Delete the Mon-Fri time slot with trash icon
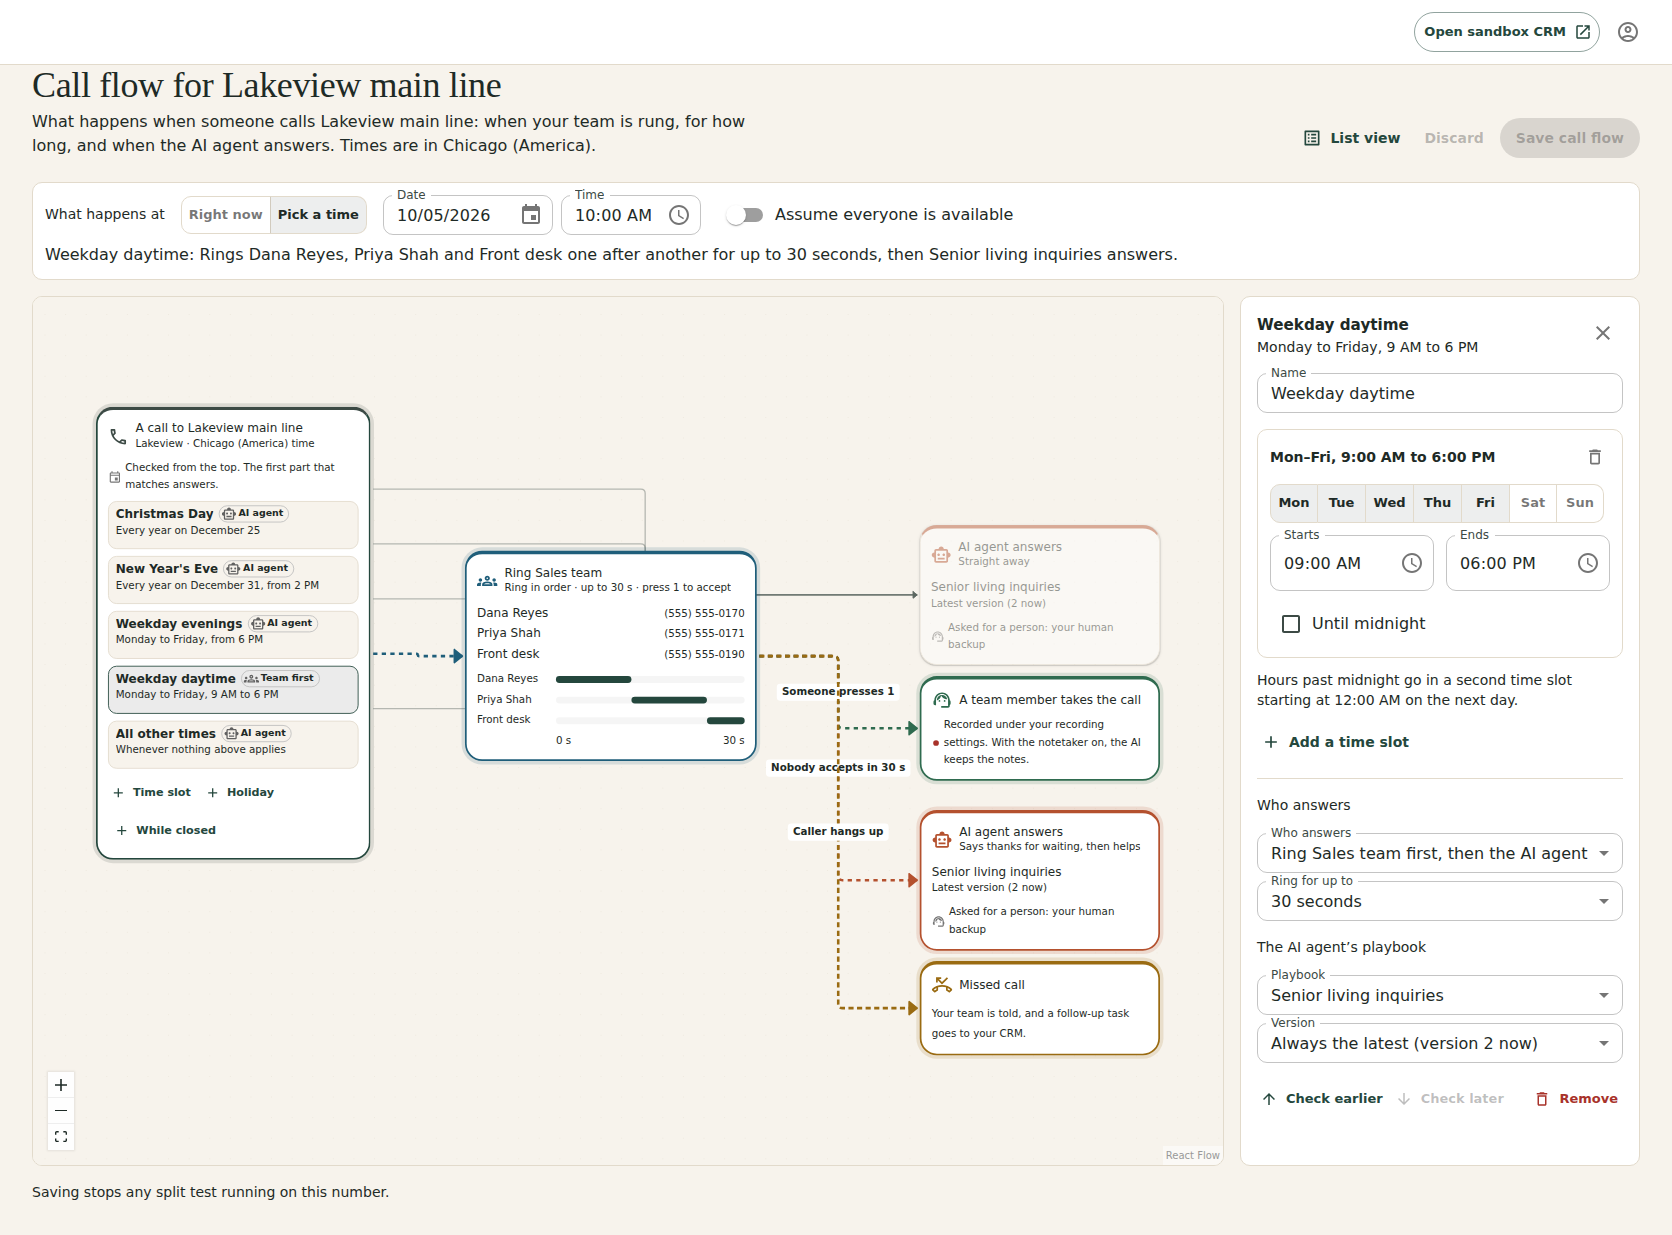The width and height of the screenshot is (1672, 1235). [1595, 457]
